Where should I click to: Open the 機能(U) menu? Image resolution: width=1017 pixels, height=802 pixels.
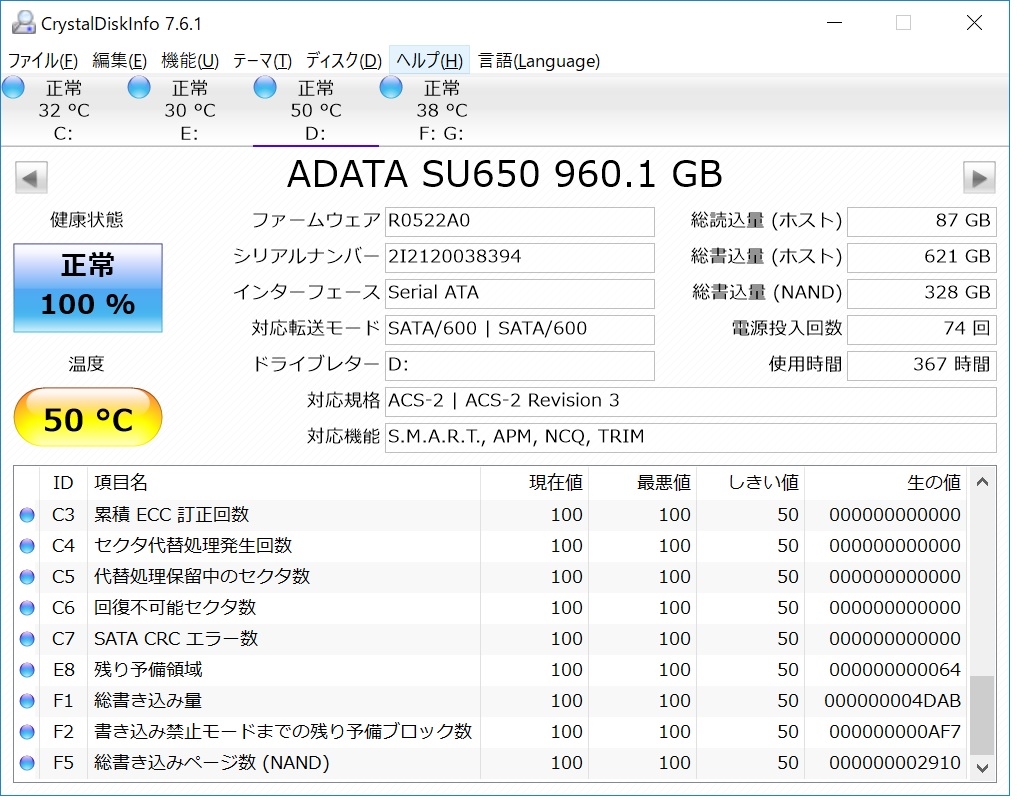[x=189, y=61]
